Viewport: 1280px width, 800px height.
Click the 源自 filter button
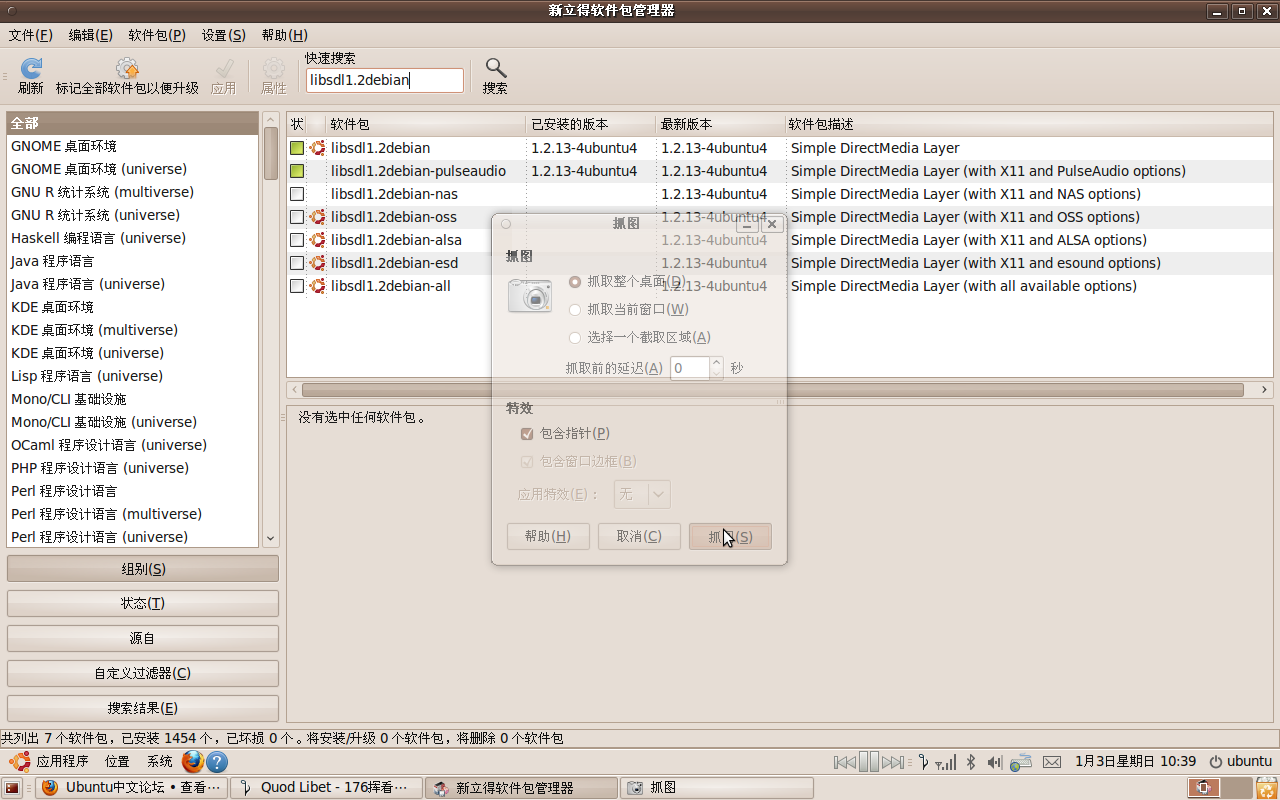tap(143, 638)
